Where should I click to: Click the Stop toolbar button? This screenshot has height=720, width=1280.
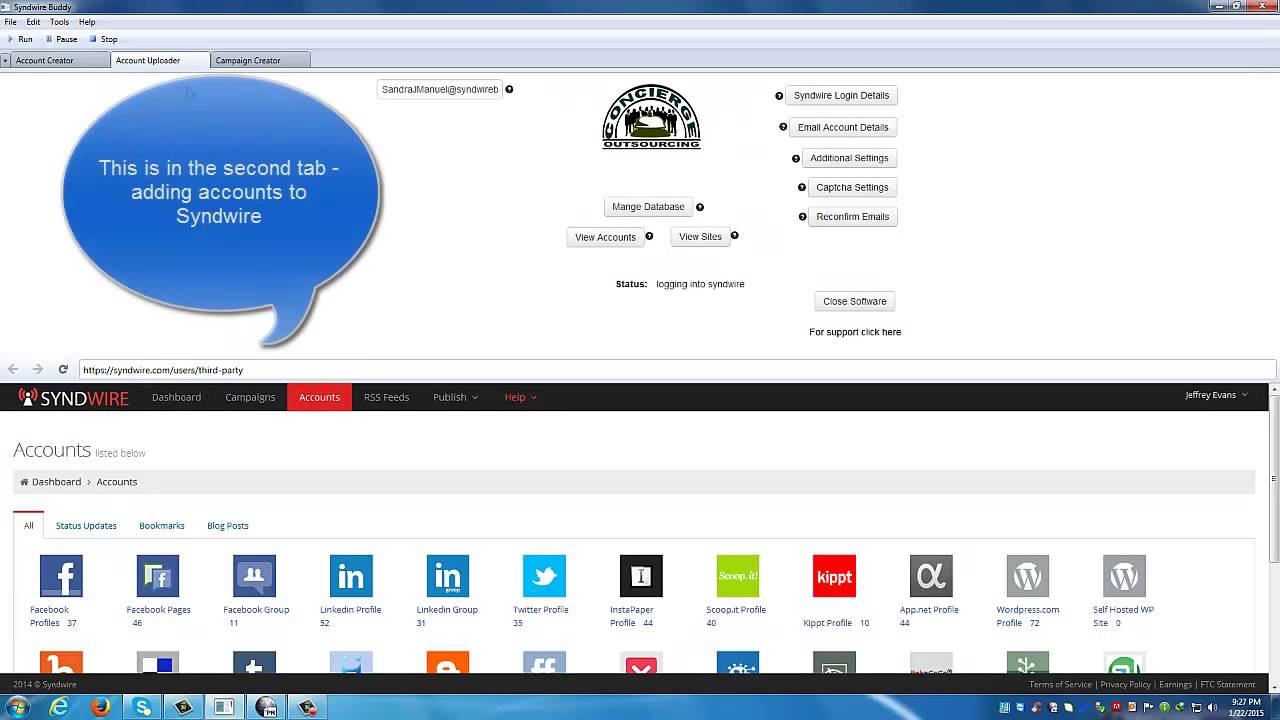coord(103,39)
